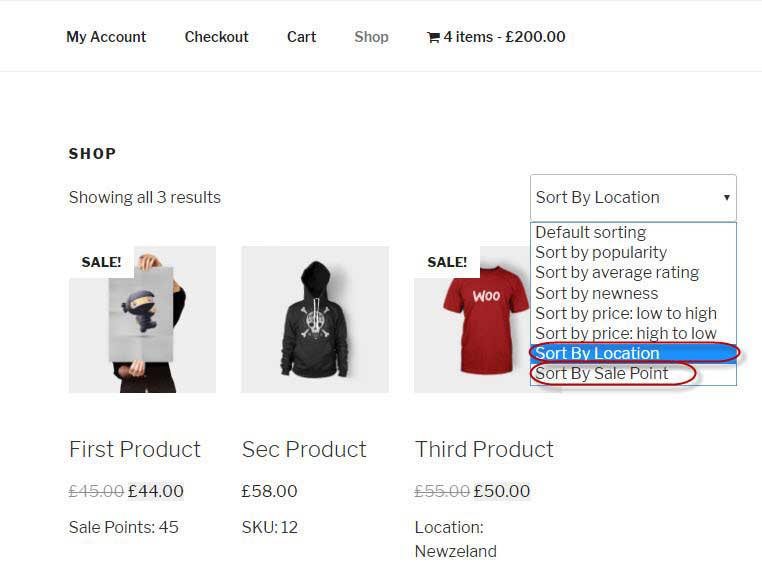Select the Shop navigation link
The width and height of the screenshot is (762, 568).
(371, 37)
